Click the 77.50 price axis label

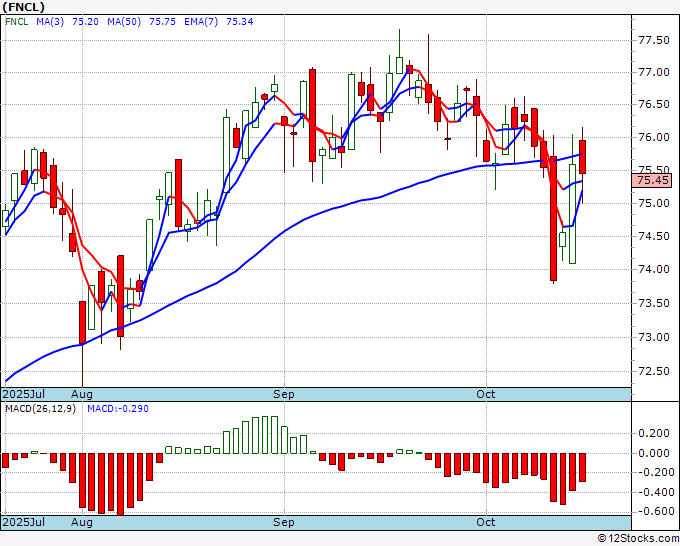tap(654, 41)
